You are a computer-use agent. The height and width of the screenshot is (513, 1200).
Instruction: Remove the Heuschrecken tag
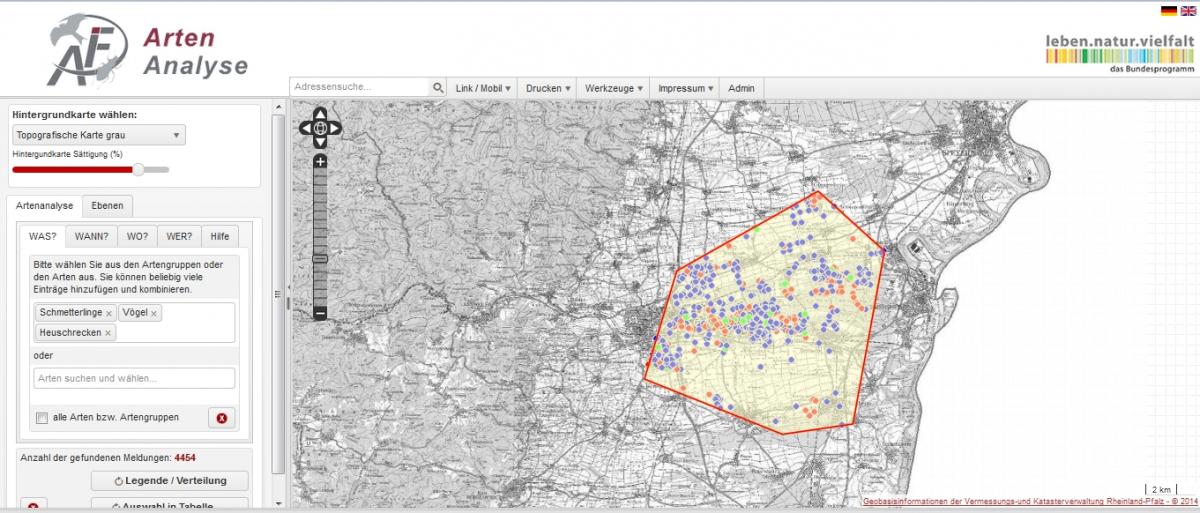(x=108, y=333)
